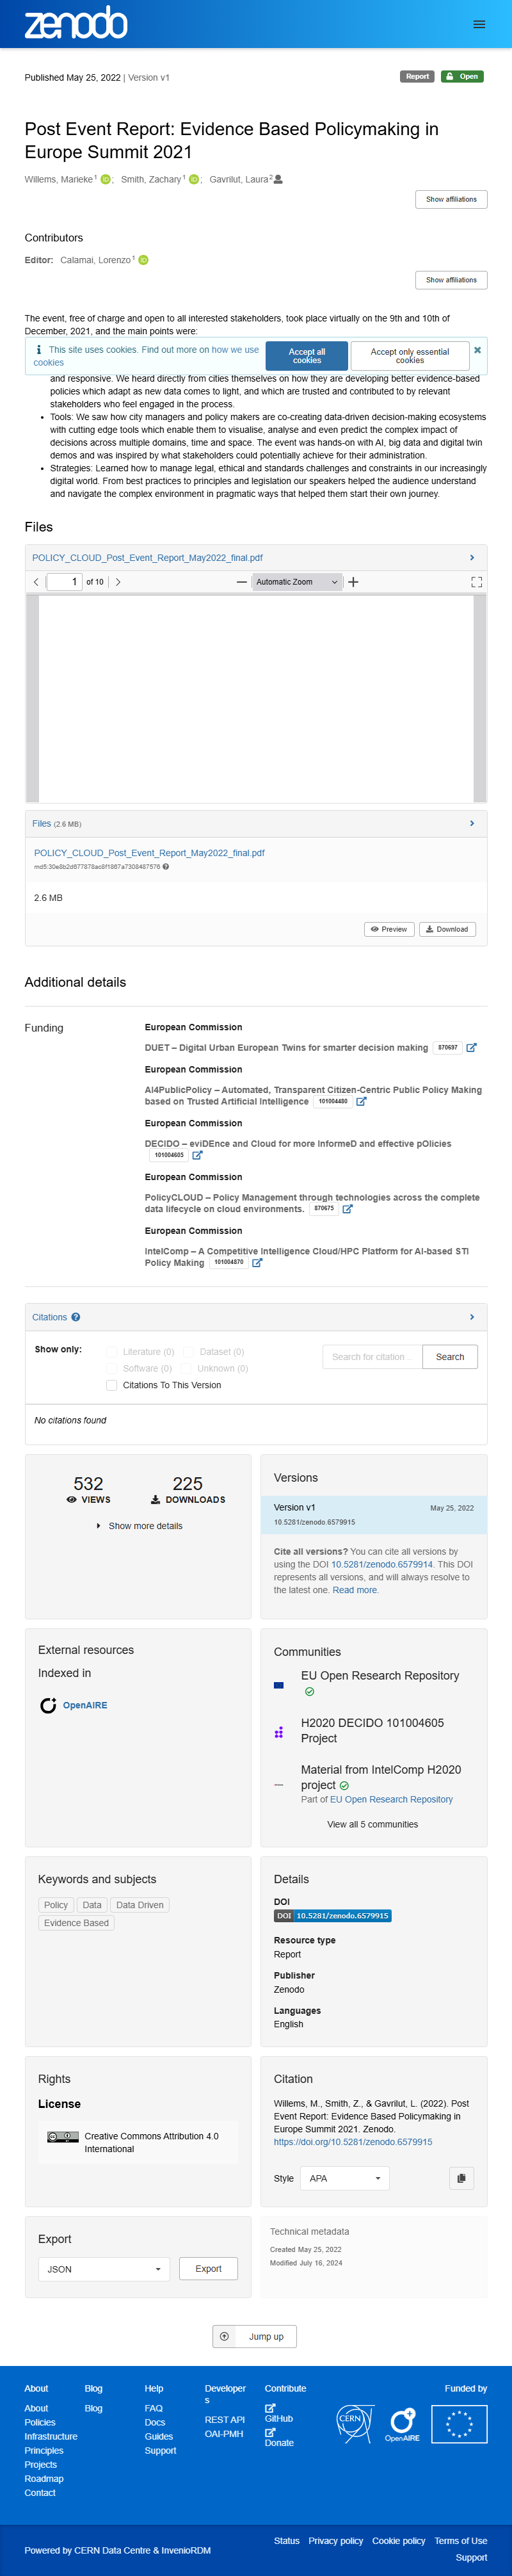Screen dimensions: 512x2576
Task: Click the person icon next to Gavrilut, Laura
Action: (278, 179)
